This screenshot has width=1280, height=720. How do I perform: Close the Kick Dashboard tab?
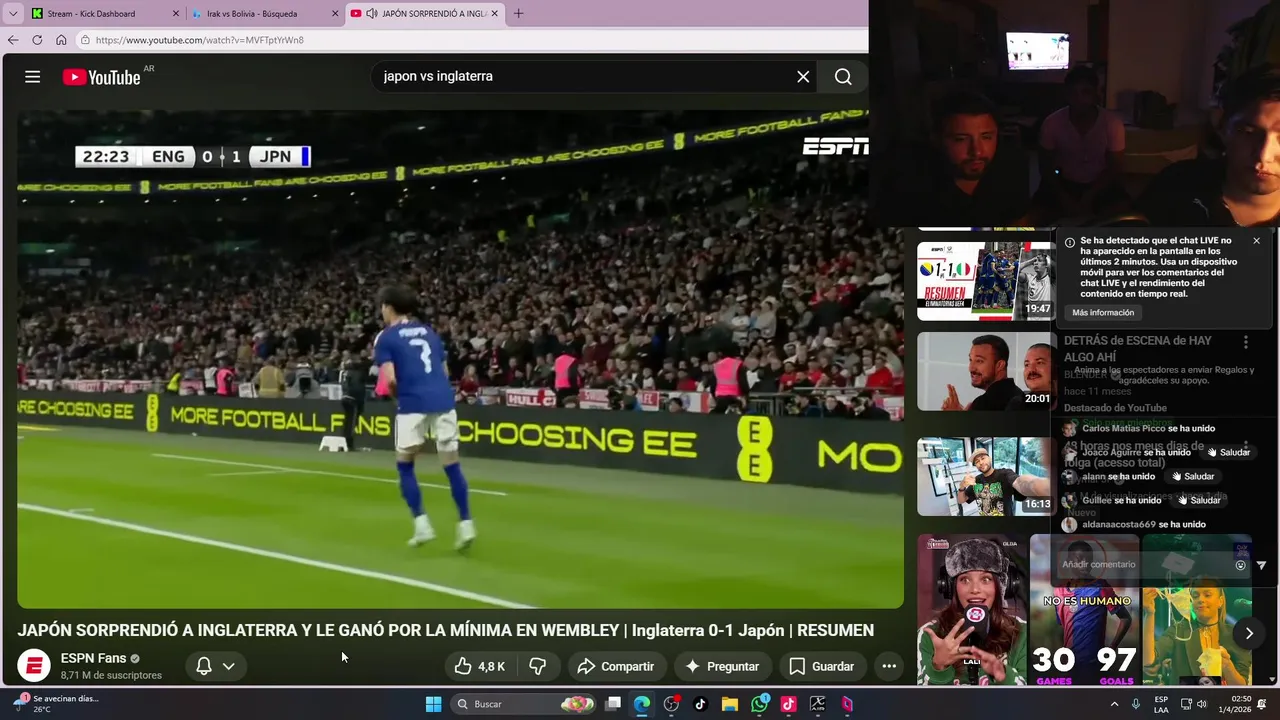coord(177,14)
